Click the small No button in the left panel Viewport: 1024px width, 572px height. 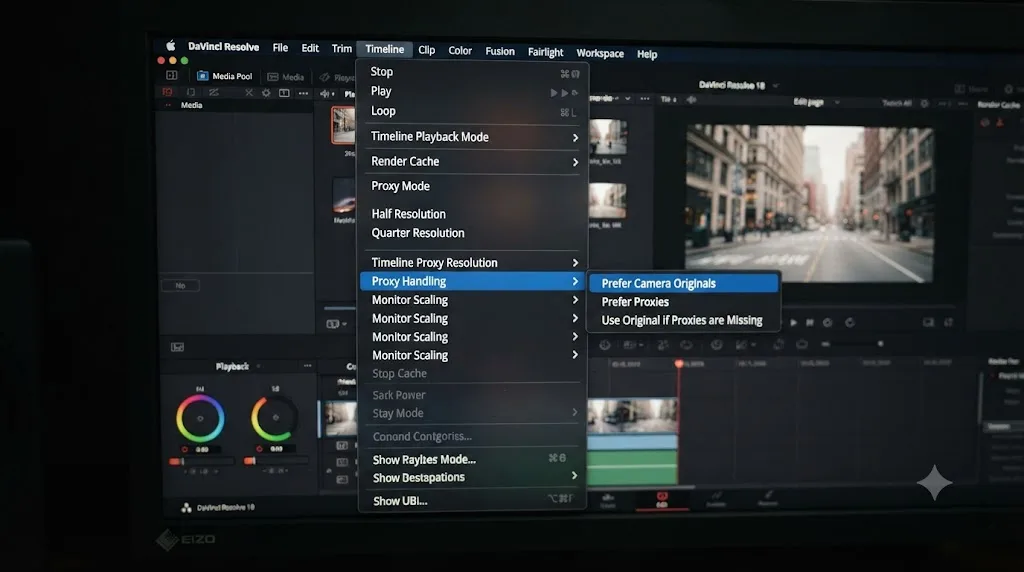tap(180, 285)
